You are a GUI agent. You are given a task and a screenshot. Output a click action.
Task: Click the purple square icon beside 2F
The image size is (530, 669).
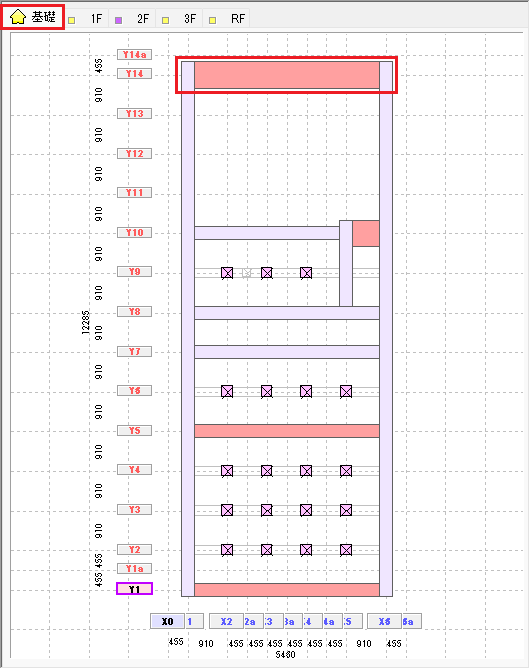[x=119, y=20]
